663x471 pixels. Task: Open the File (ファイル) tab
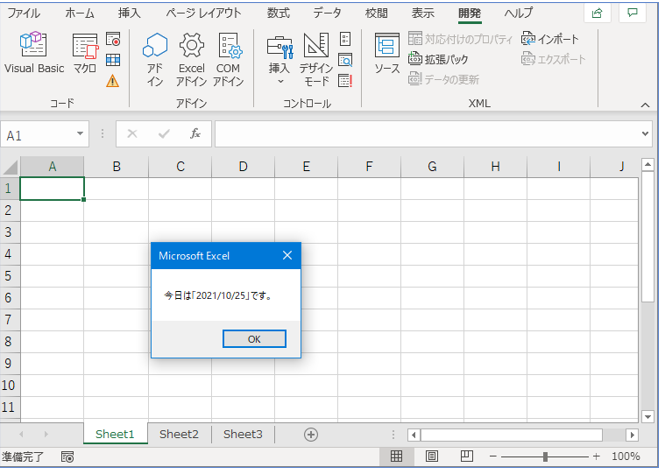click(24, 13)
